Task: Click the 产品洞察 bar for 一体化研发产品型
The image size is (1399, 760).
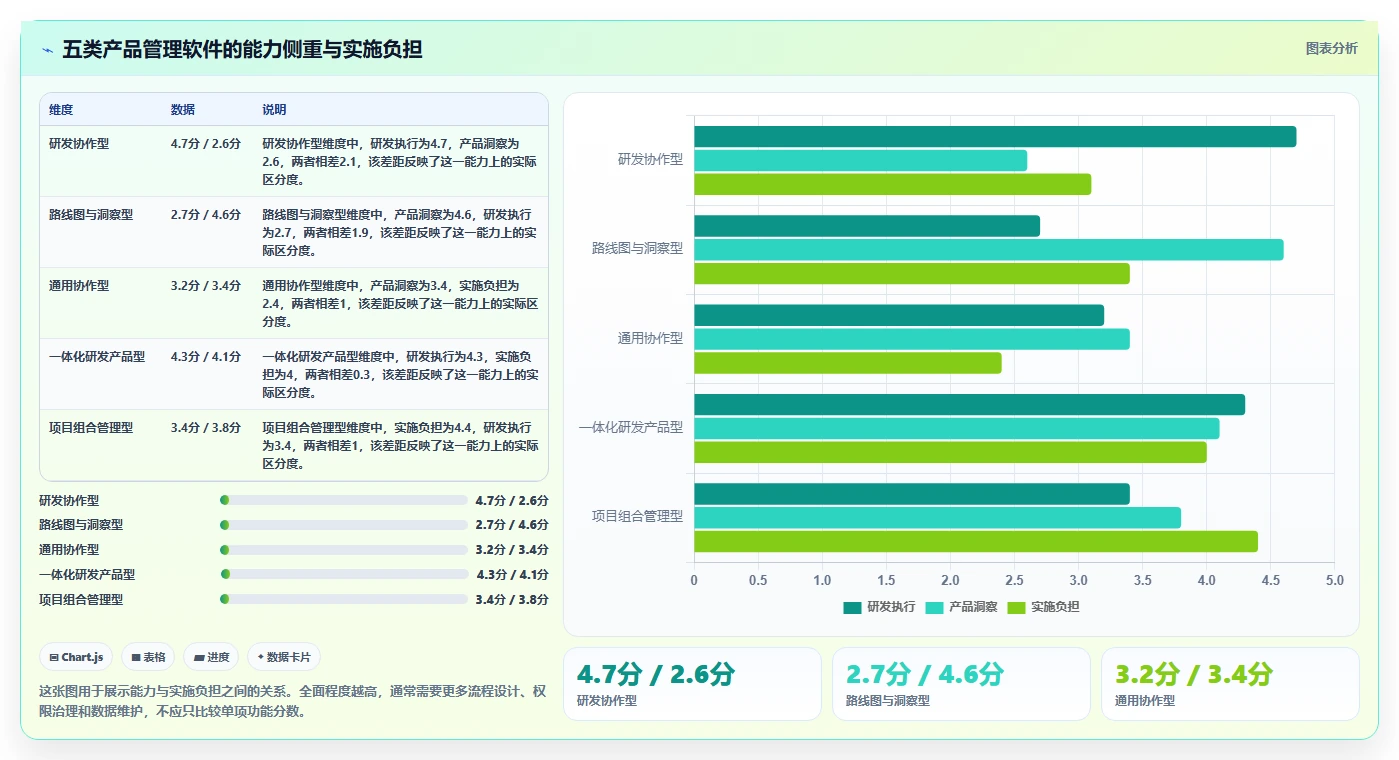Action: tap(956, 428)
